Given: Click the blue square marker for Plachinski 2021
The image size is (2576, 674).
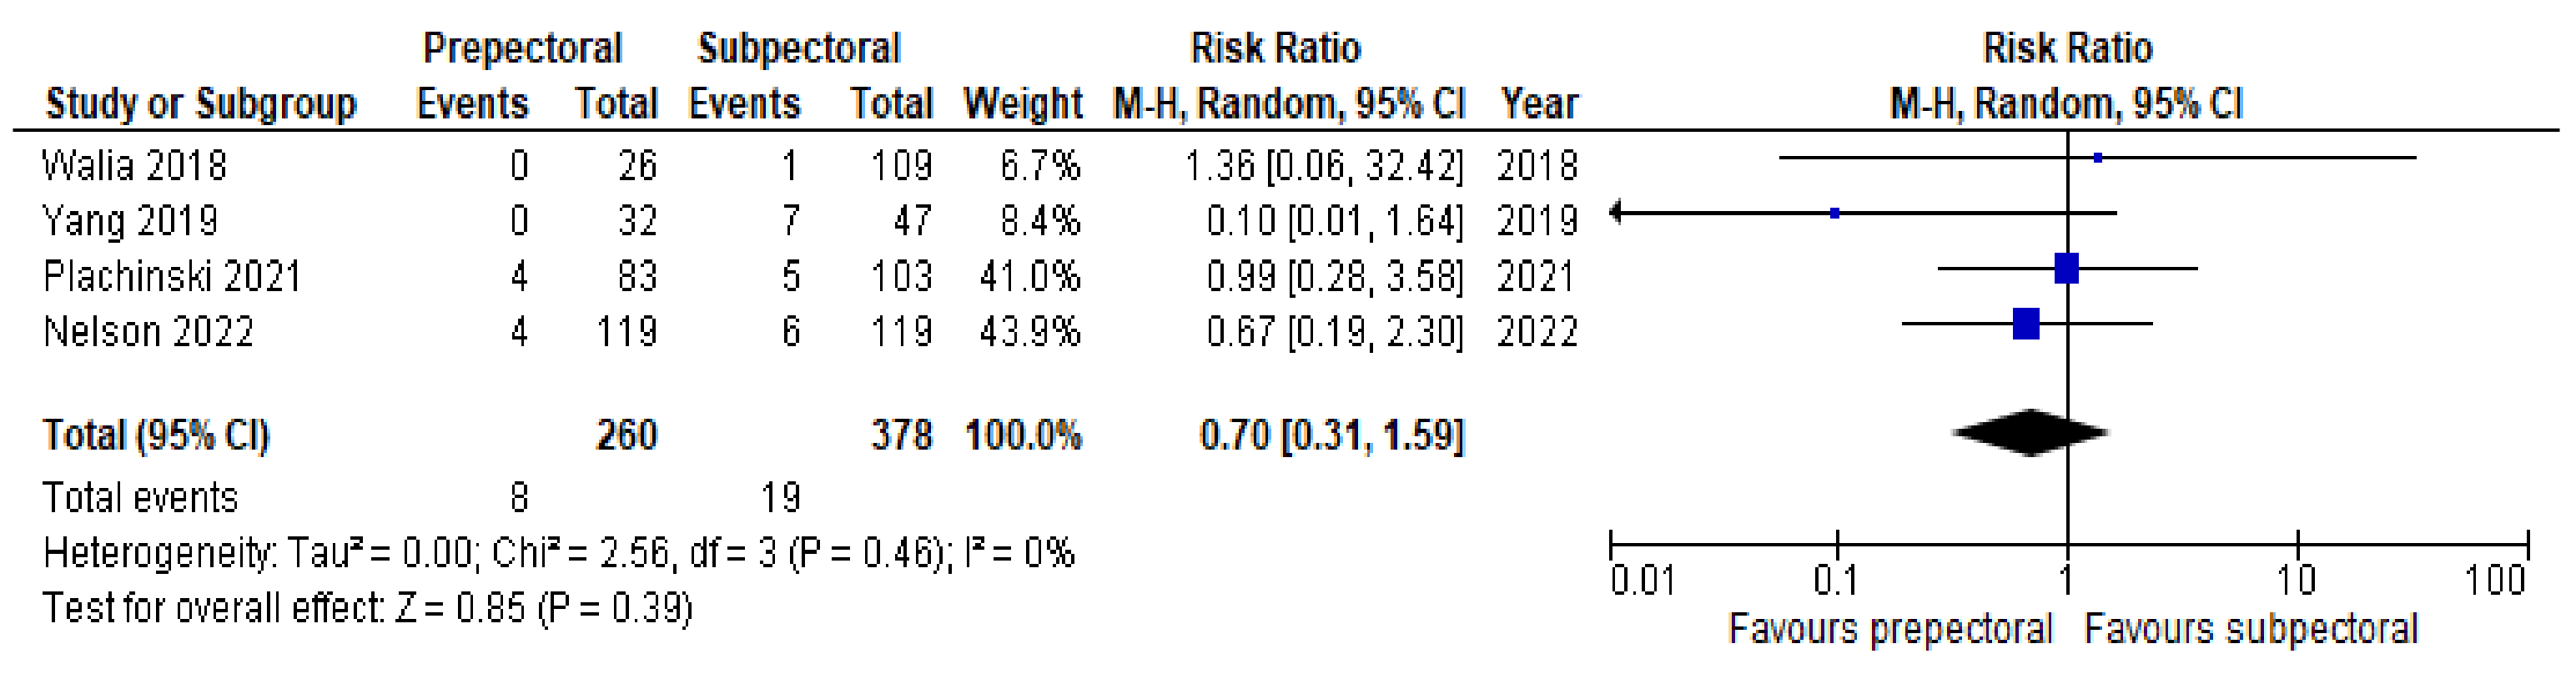Looking at the screenshot, I should 2066,268.
